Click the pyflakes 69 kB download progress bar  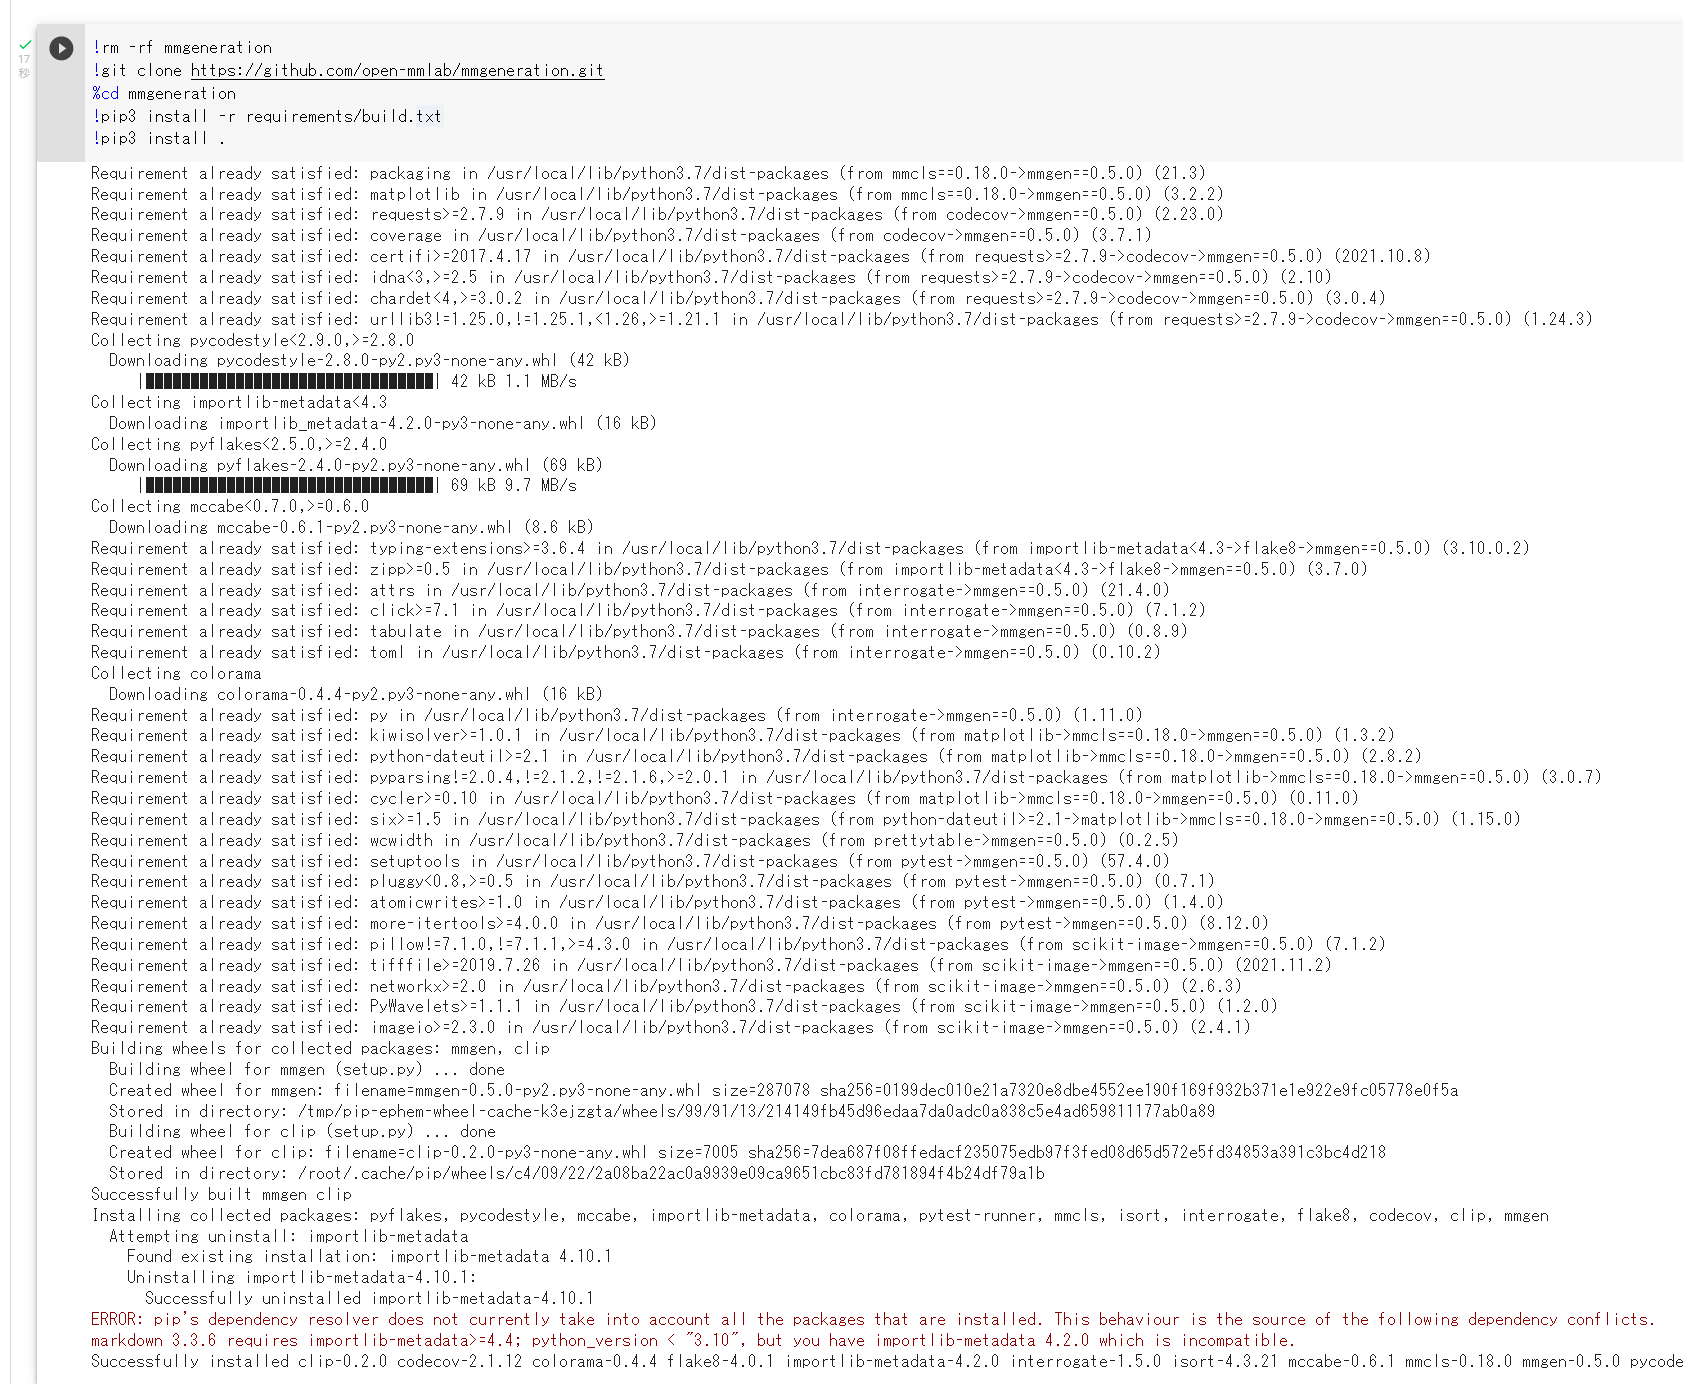coord(289,485)
